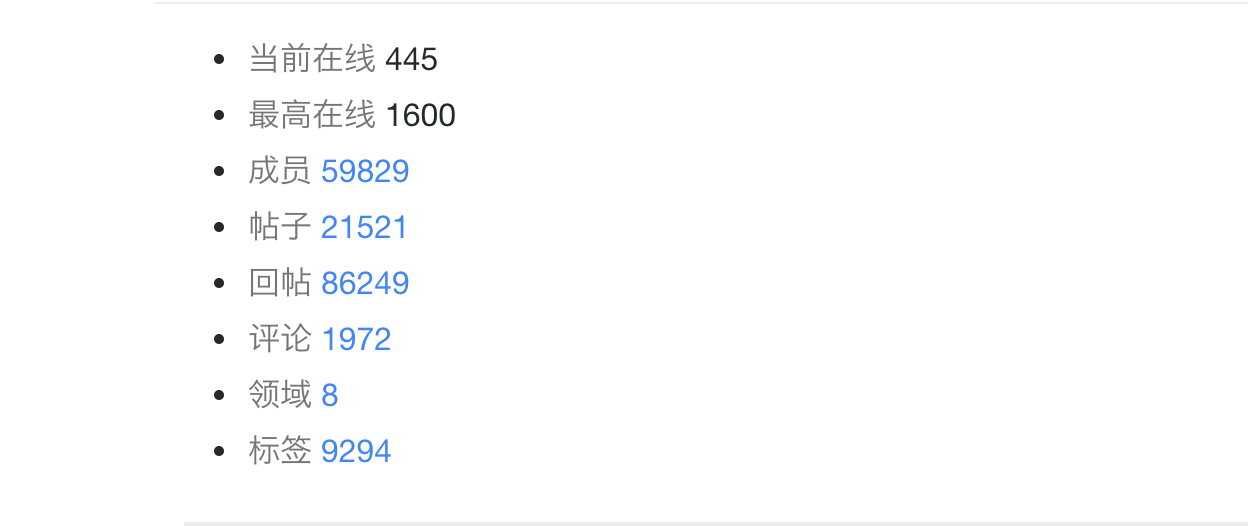
Task: Open the 帖子 count link 21521
Action: (x=364, y=227)
